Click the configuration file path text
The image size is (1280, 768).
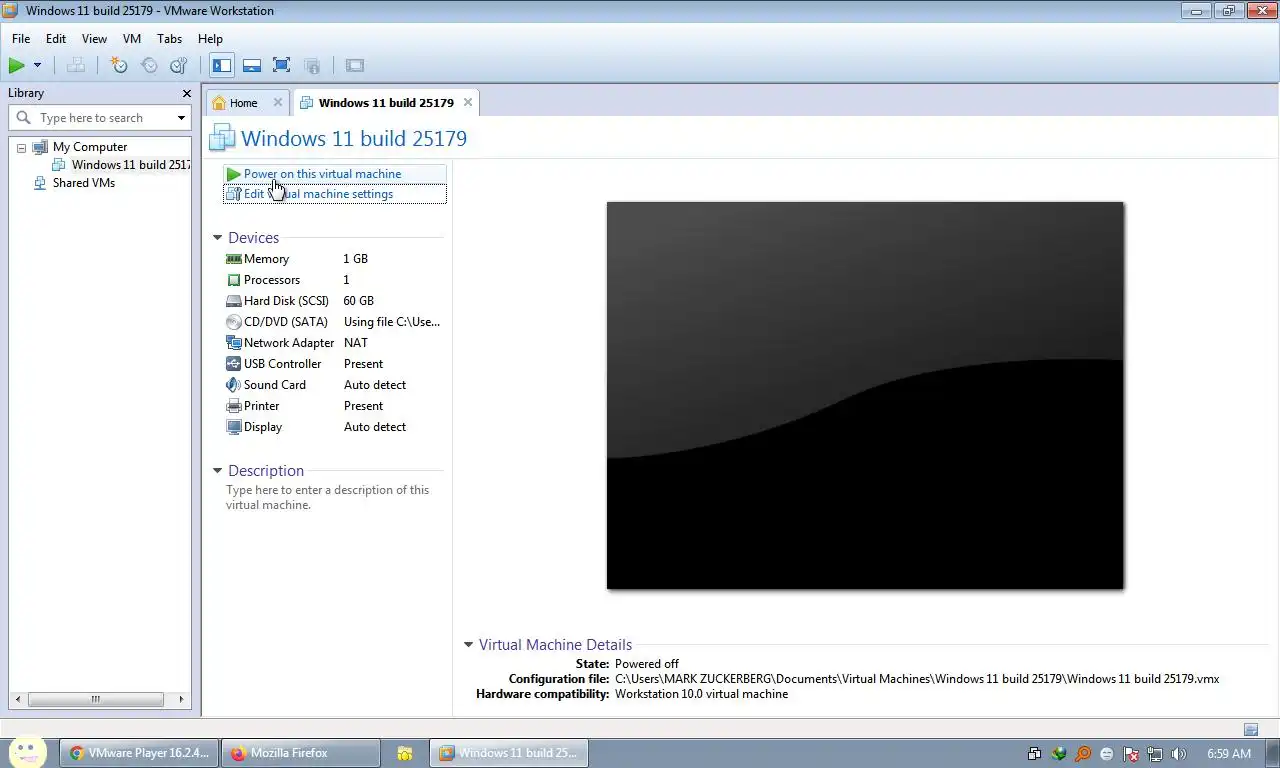[x=917, y=679]
